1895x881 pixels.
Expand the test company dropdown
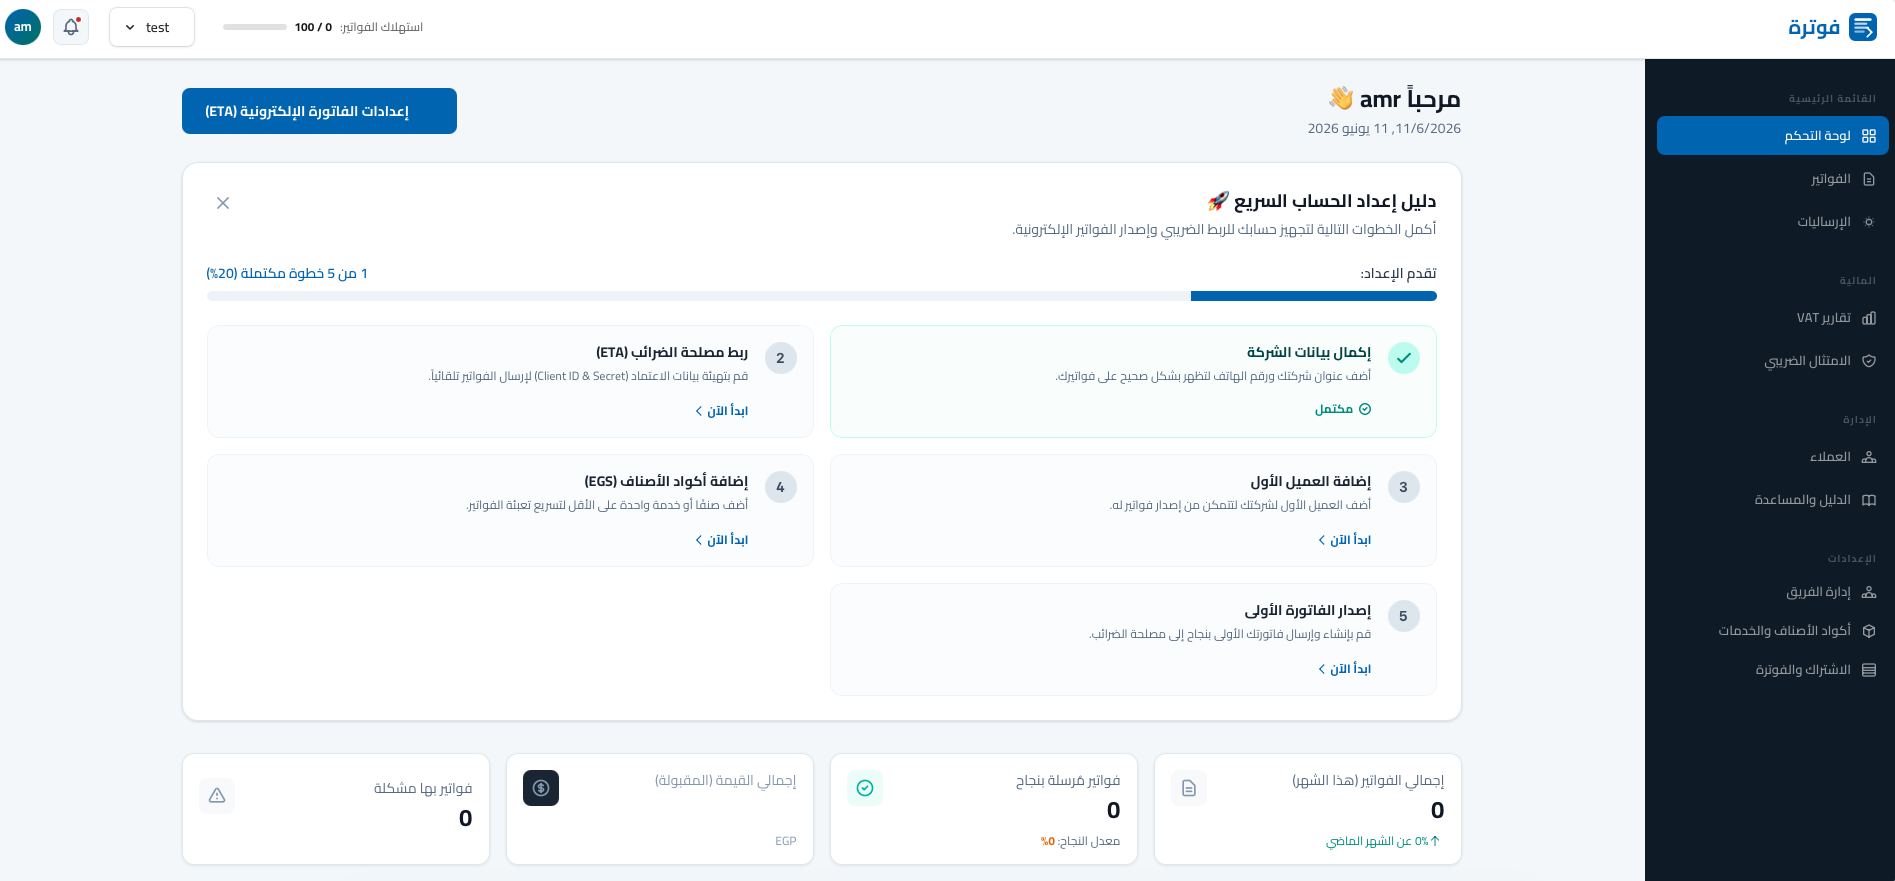pyautogui.click(x=152, y=27)
